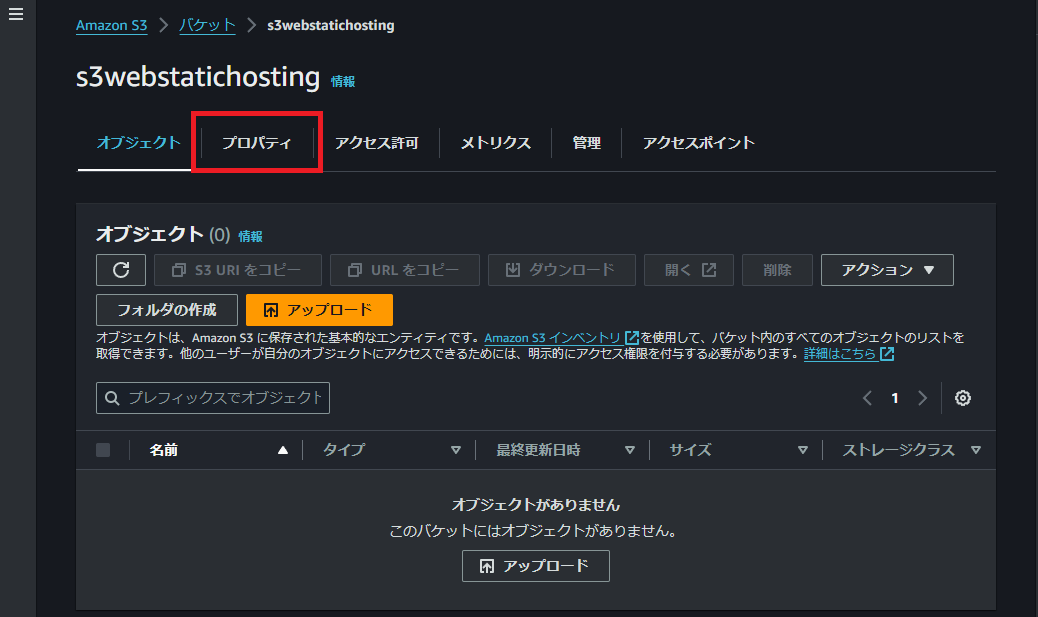Open the バケット breadcrumb link
The width and height of the screenshot is (1038, 617).
pyautogui.click(x=207, y=25)
